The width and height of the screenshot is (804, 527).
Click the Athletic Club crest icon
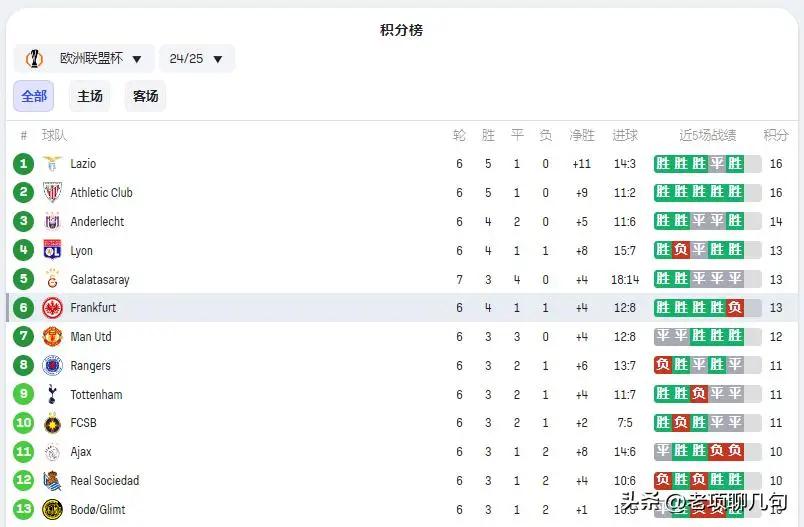click(52, 193)
